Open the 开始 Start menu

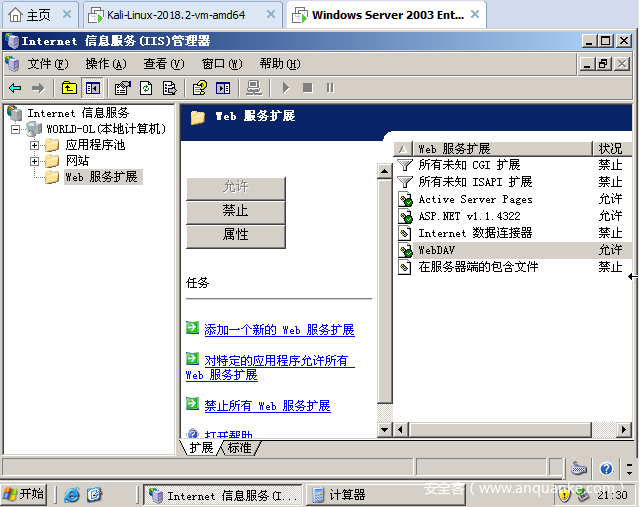23,494
